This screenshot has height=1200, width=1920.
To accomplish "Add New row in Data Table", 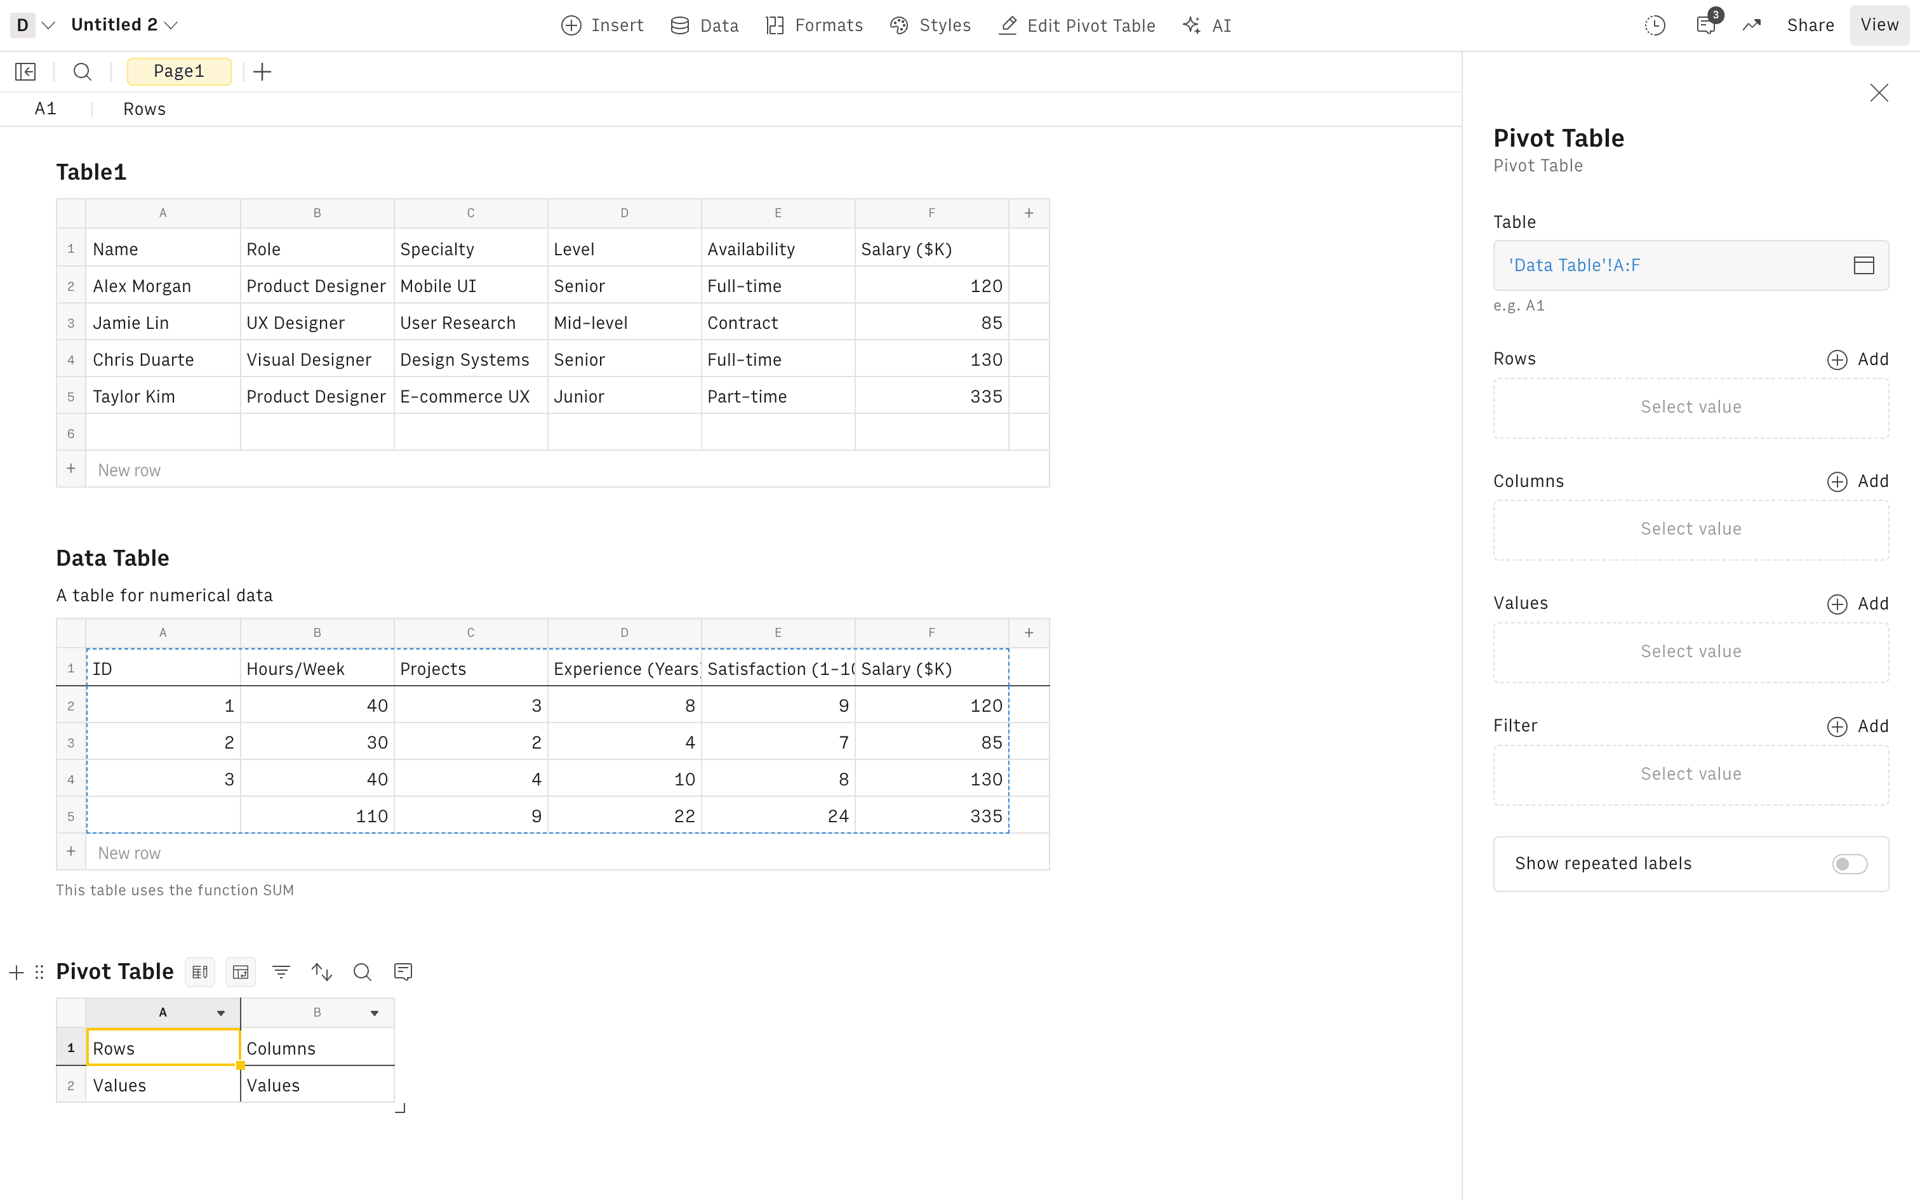I will tap(553, 853).
